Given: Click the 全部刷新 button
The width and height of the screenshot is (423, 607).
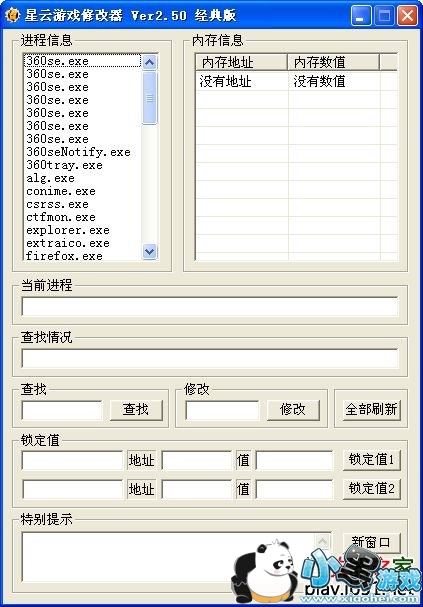Looking at the screenshot, I should (x=371, y=410).
